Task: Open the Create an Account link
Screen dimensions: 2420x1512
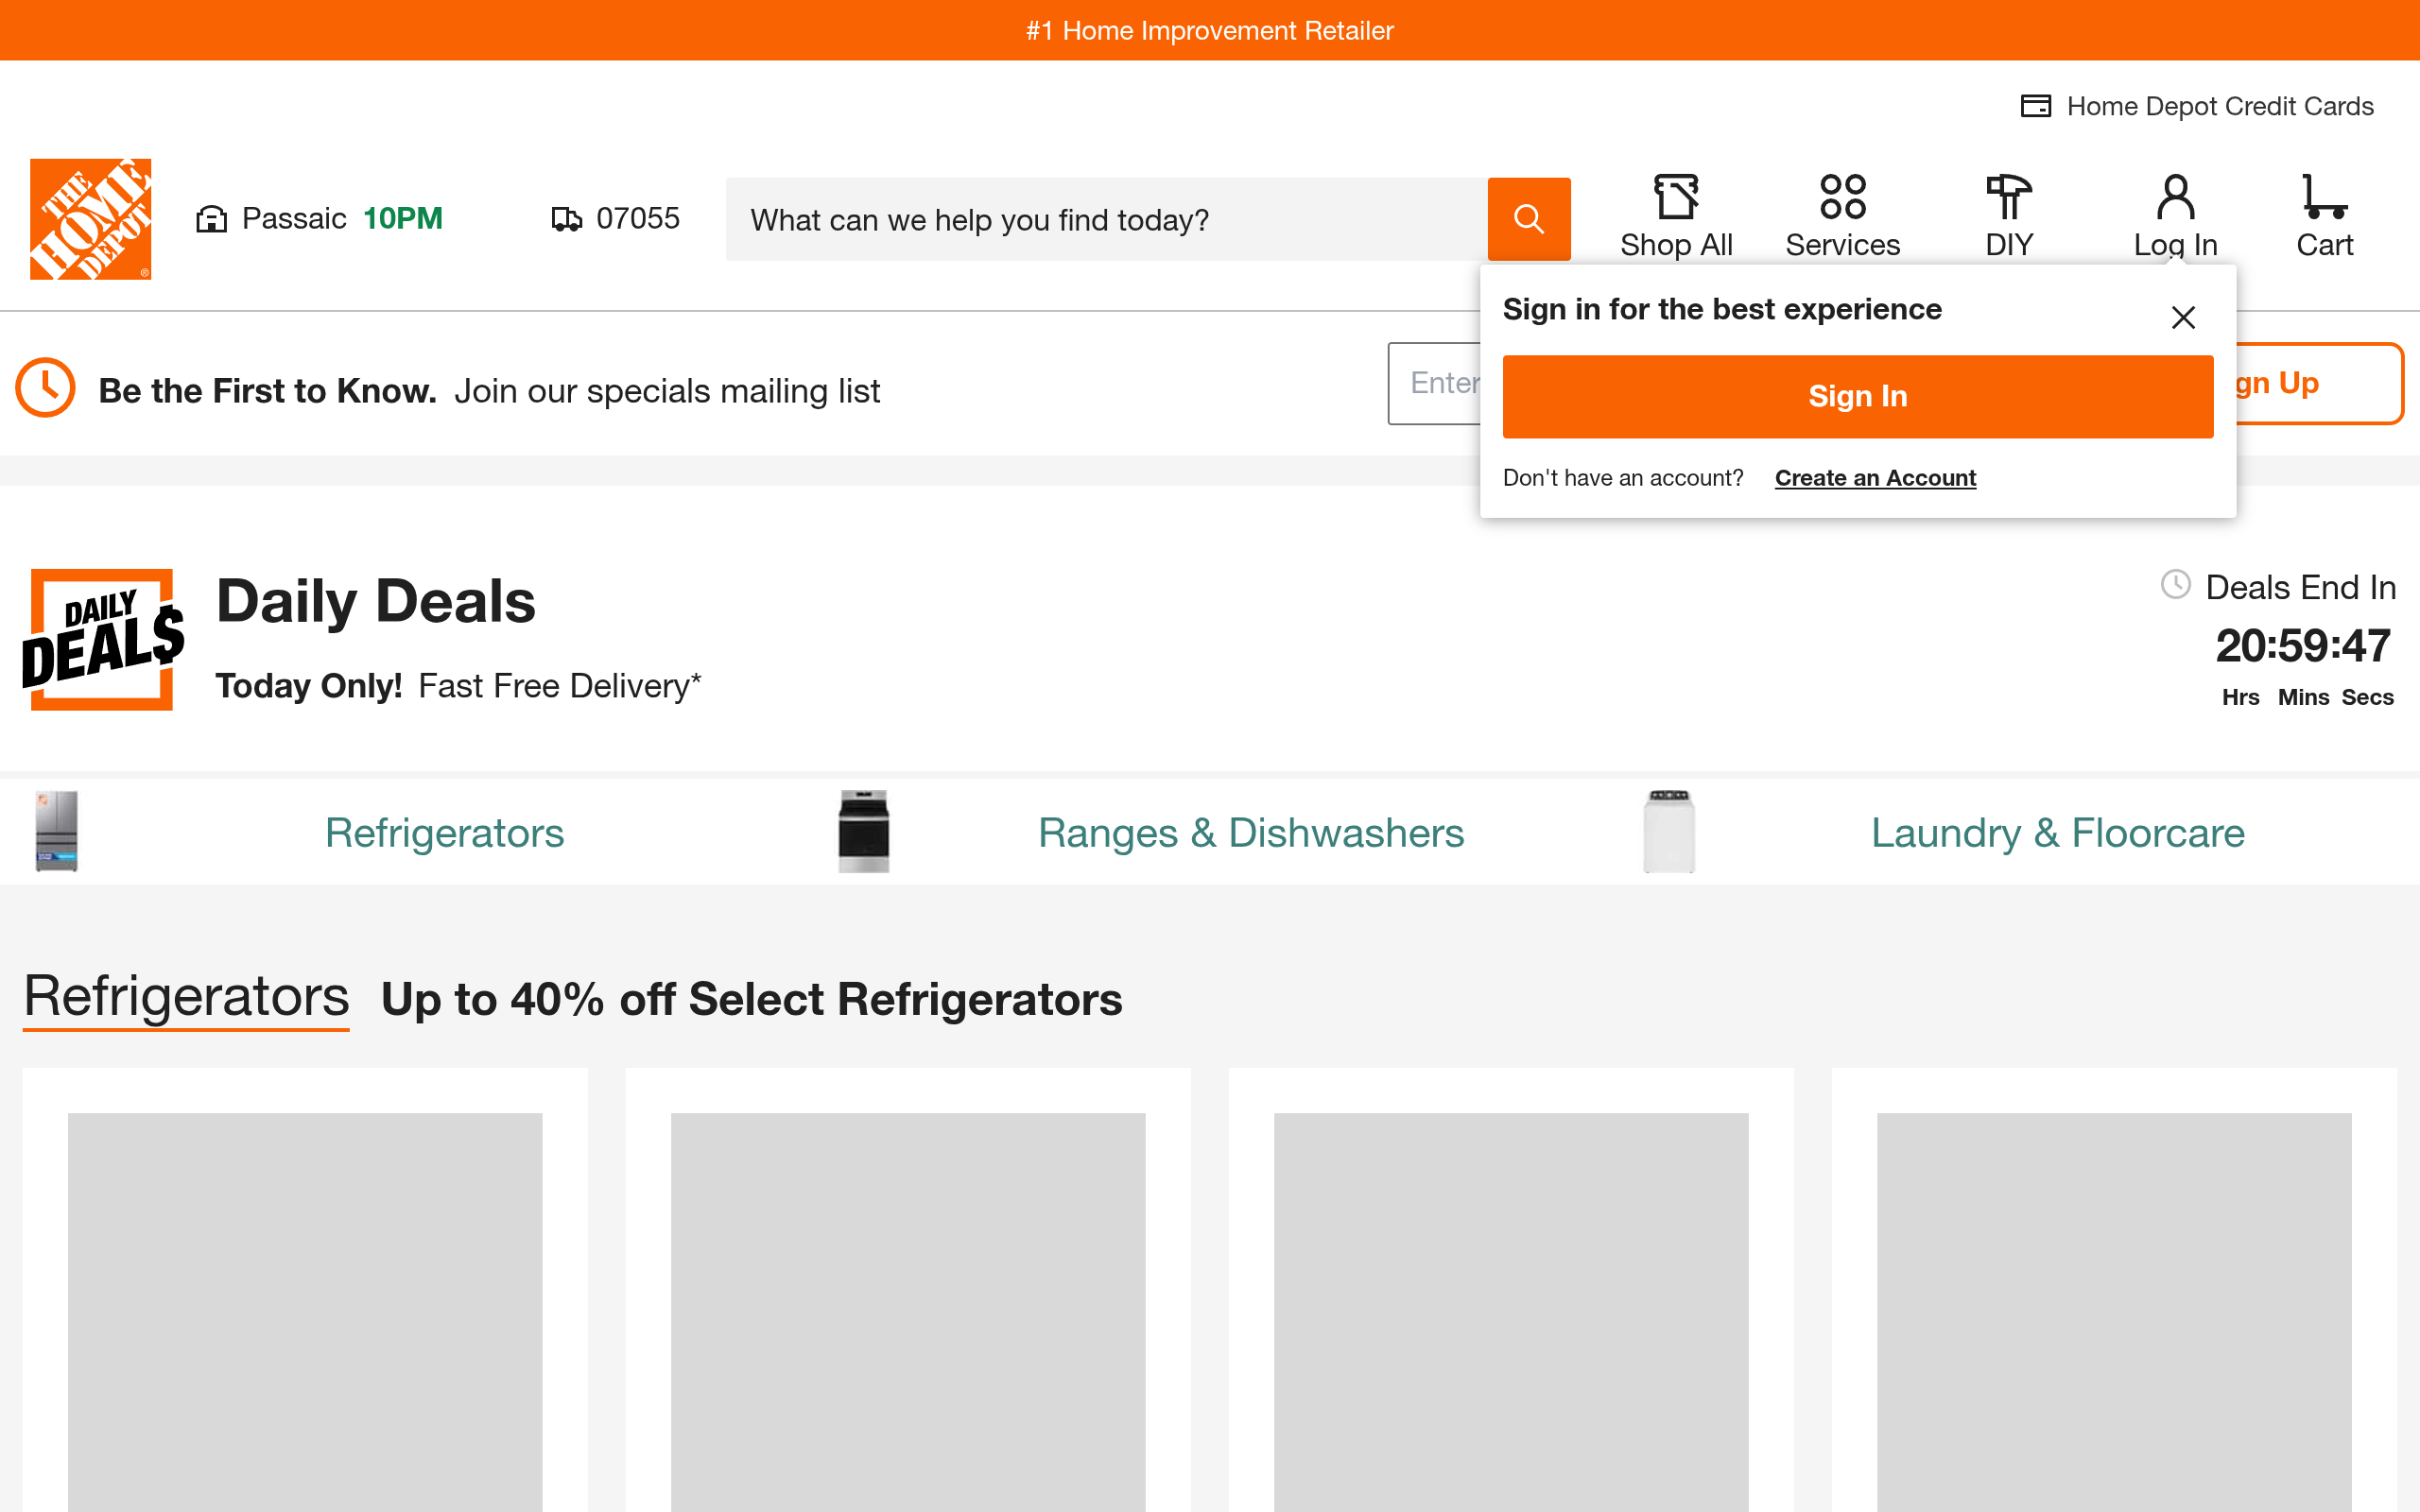Action: click(1875, 478)
